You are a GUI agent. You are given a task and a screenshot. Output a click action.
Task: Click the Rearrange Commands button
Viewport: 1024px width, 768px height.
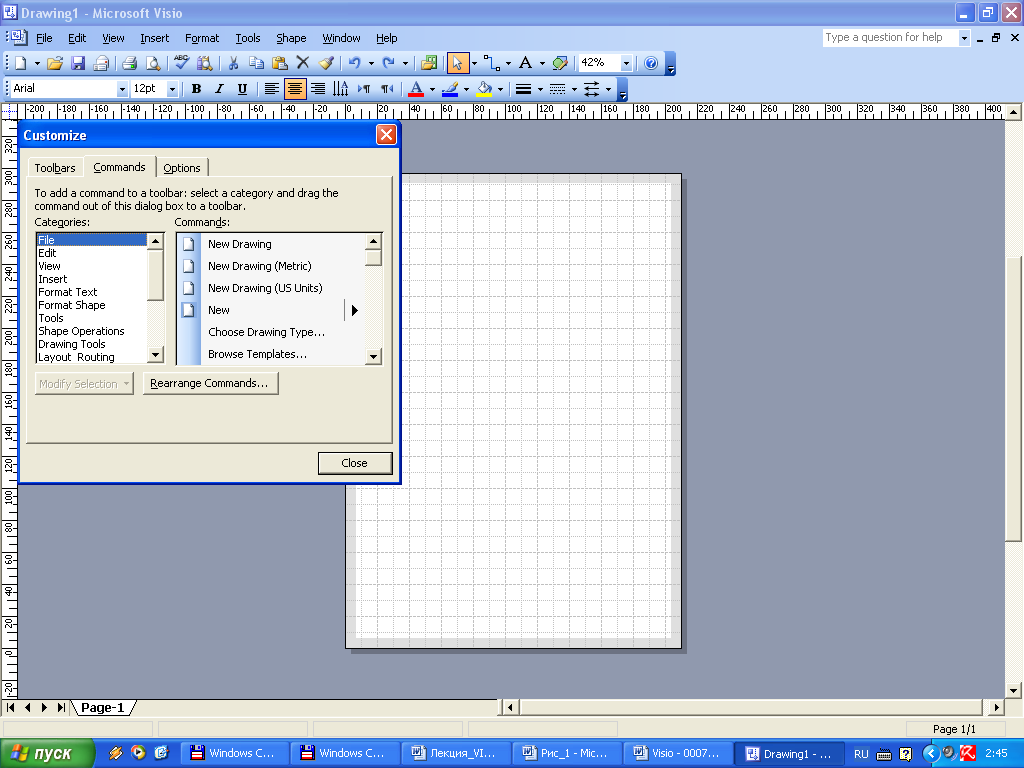pyautogui.click(x=210, y=383)
